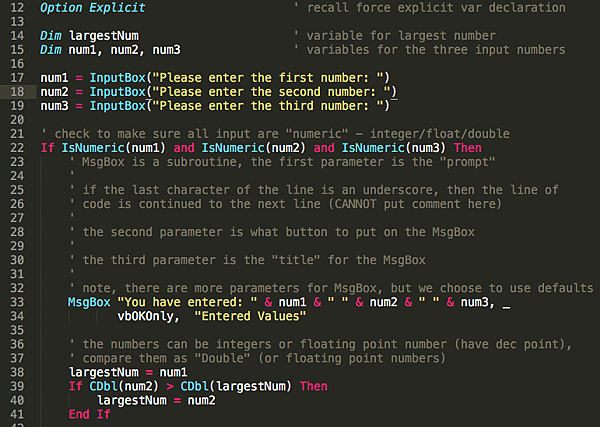The width and height of the screenshot is (600, 427).
Task: Click the Then keyword on line 22
Action: 468,148
